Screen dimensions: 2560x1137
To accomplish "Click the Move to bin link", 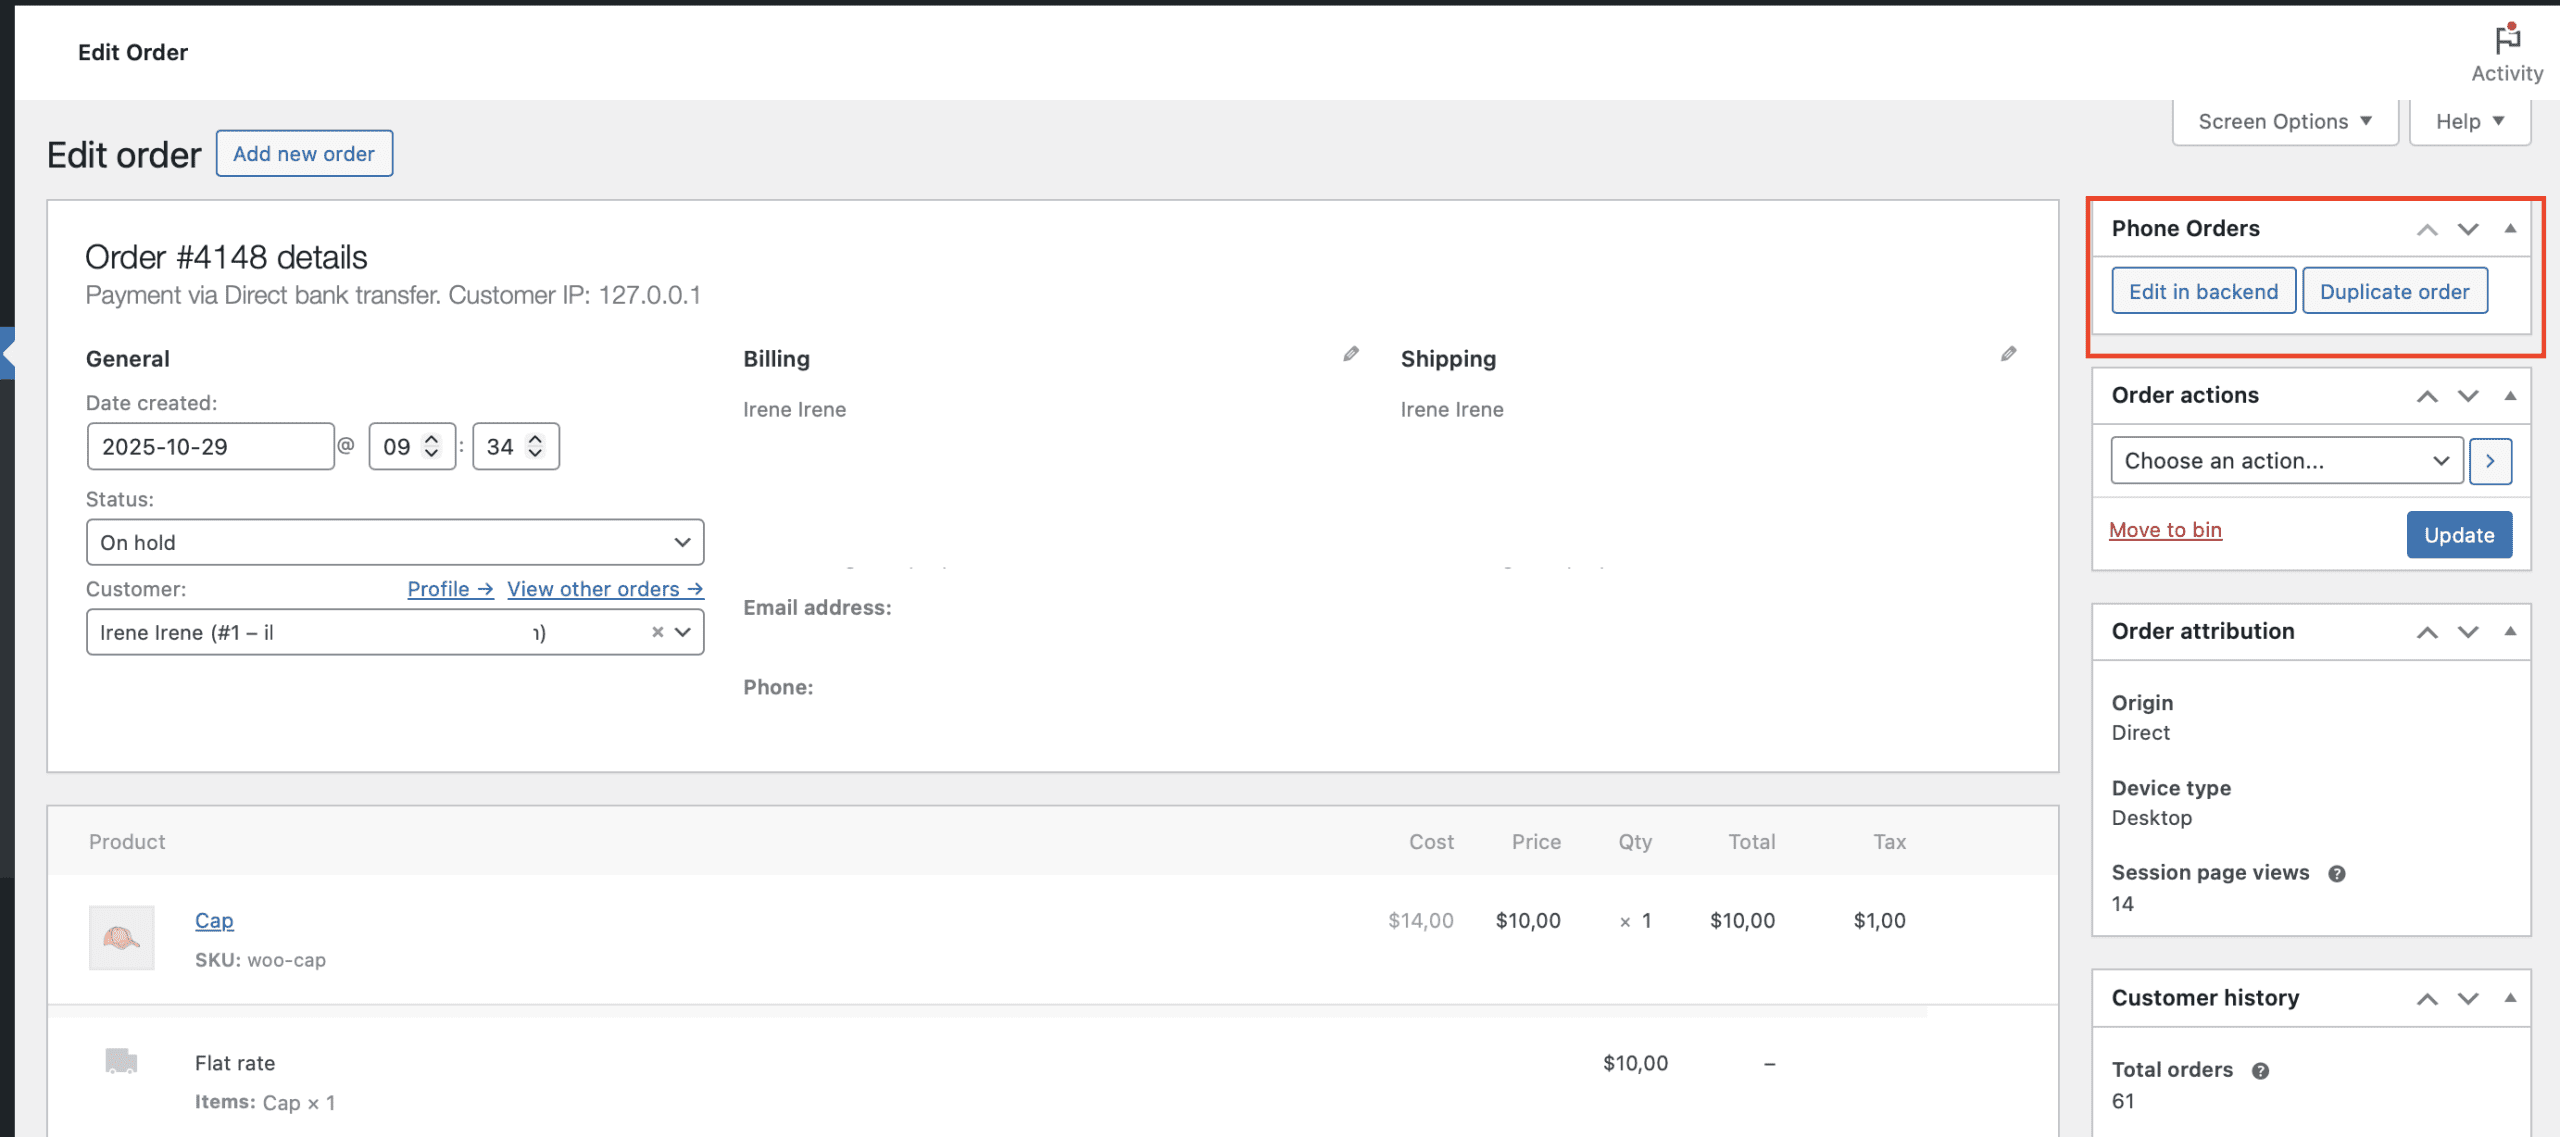I will point(2165,530).
